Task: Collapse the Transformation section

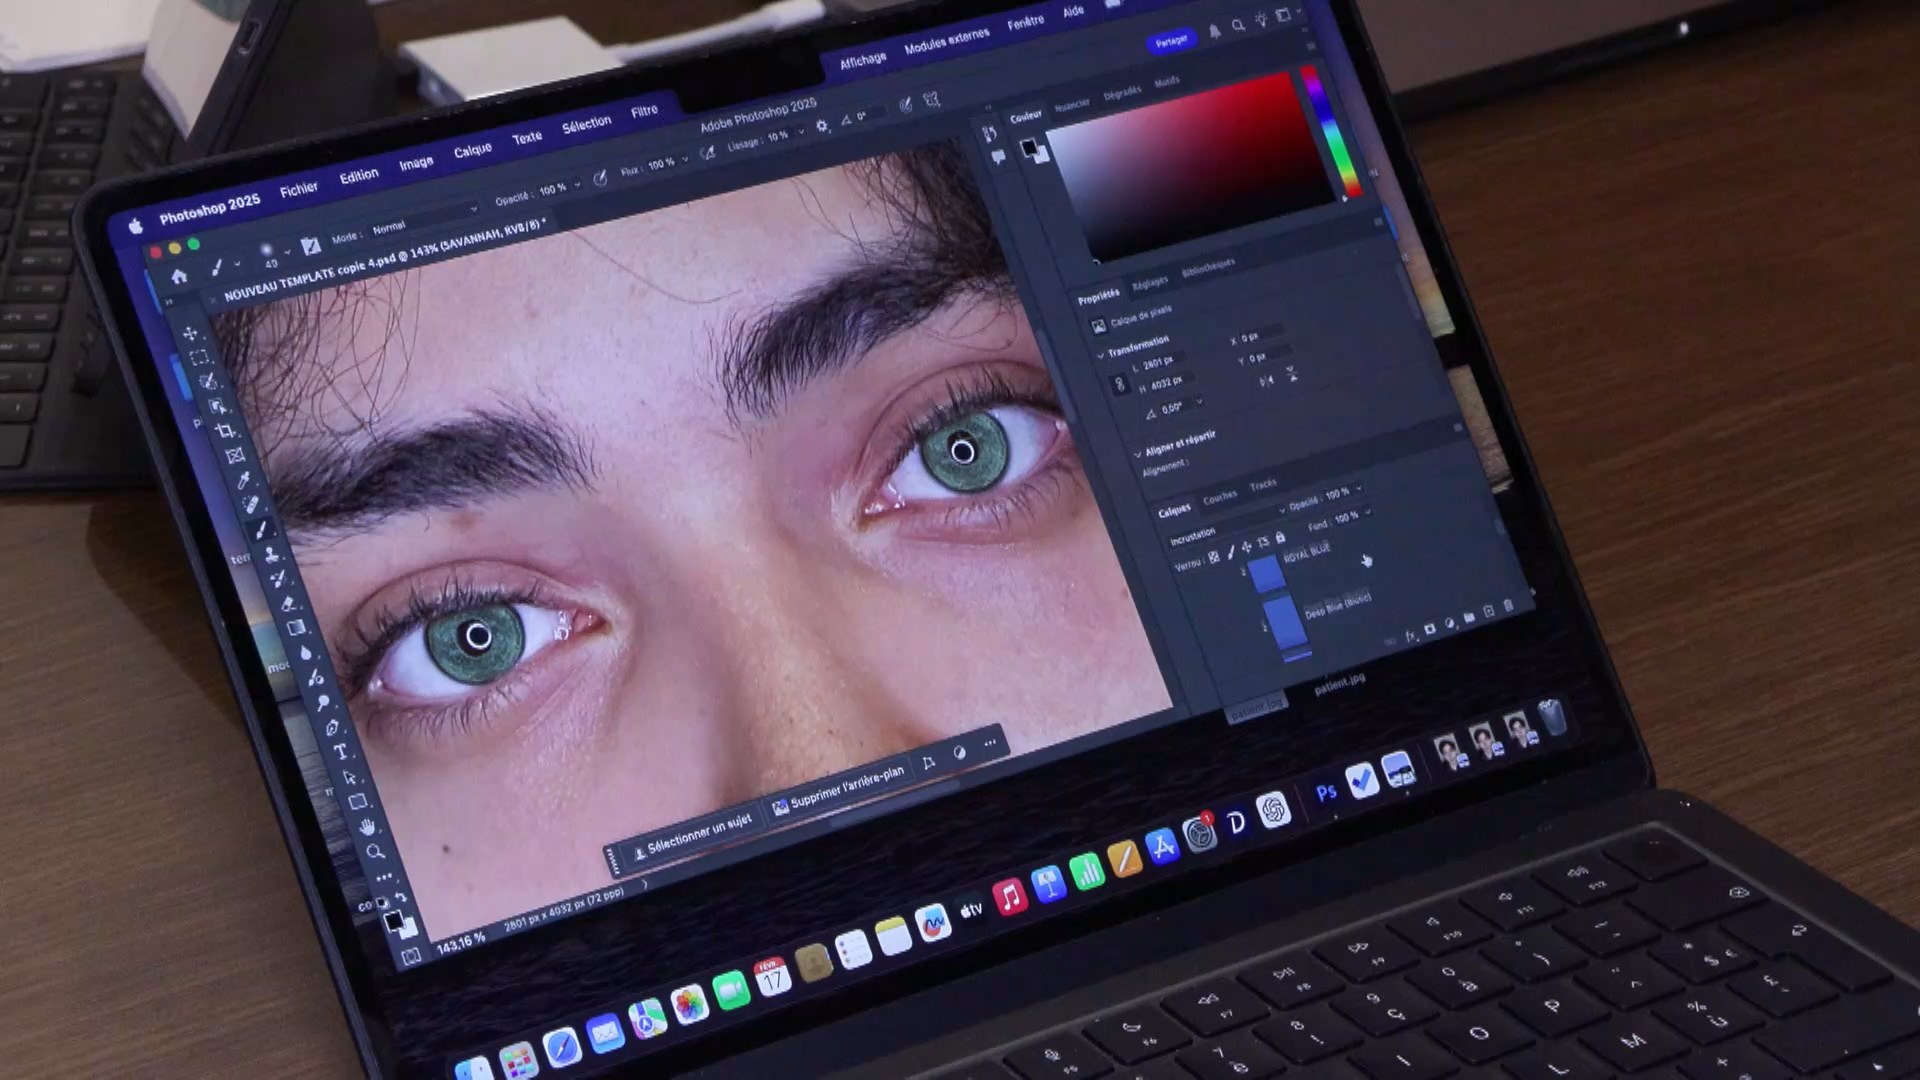Action: click(x=1101, y=354)
